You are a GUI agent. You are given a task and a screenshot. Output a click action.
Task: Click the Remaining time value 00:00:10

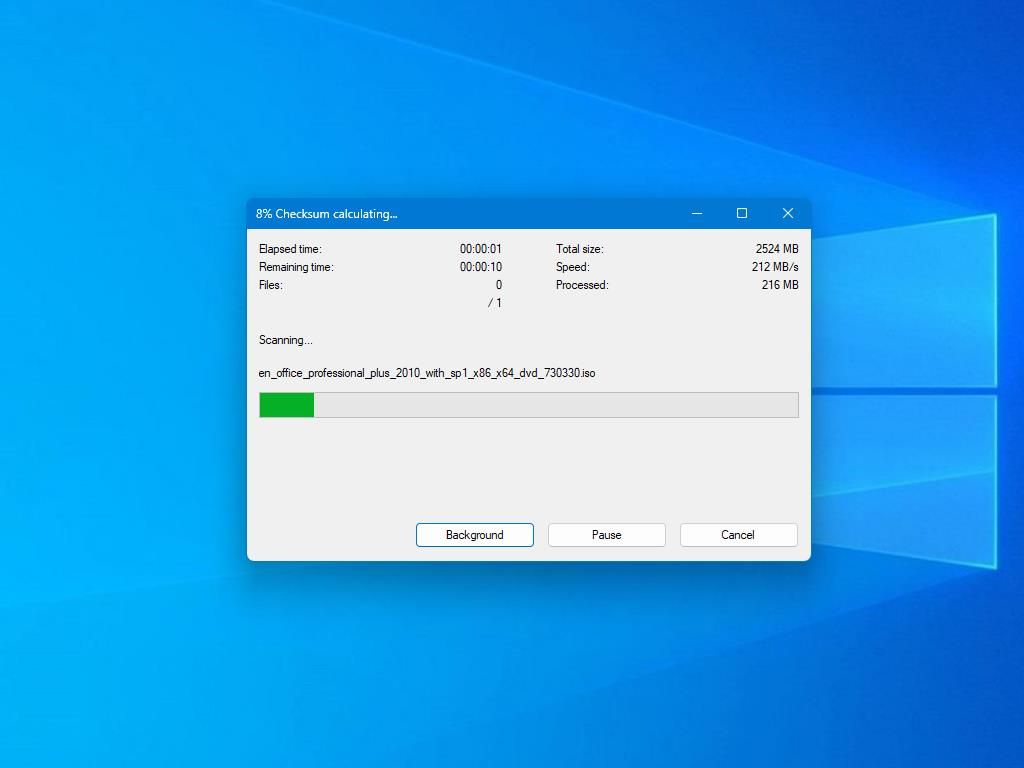pyautogui.click(x=480, y=267)
